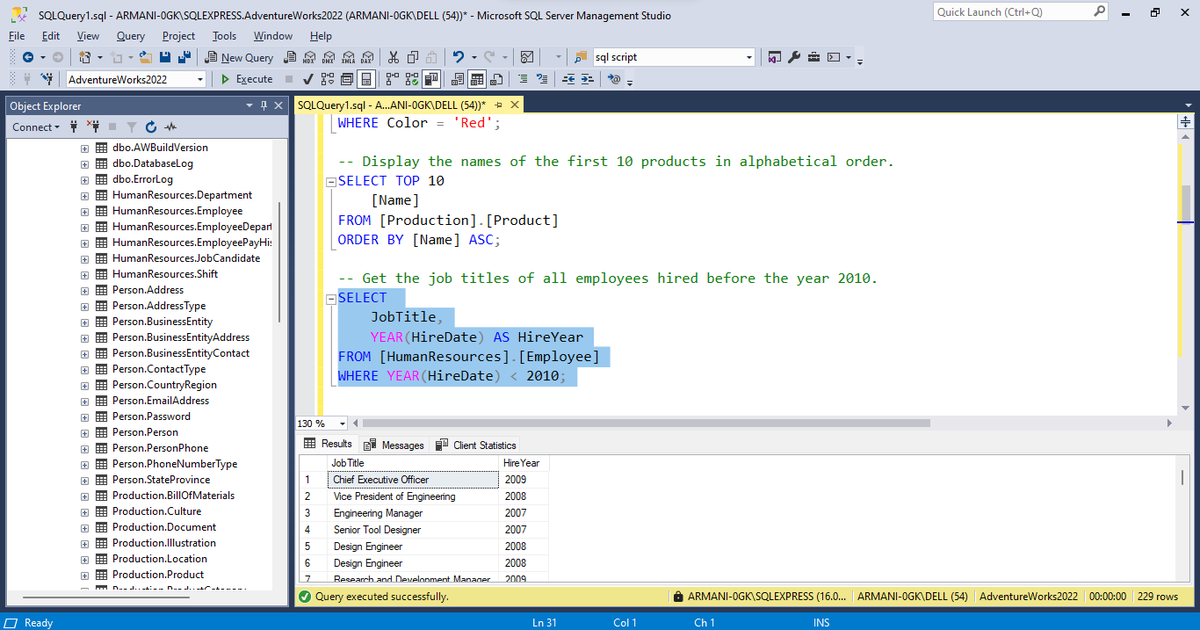The height and width of the screenshot is (630, 1200).
Task: Click the Navigate Backward arrow icon
Action: click(x=28, y=58)
